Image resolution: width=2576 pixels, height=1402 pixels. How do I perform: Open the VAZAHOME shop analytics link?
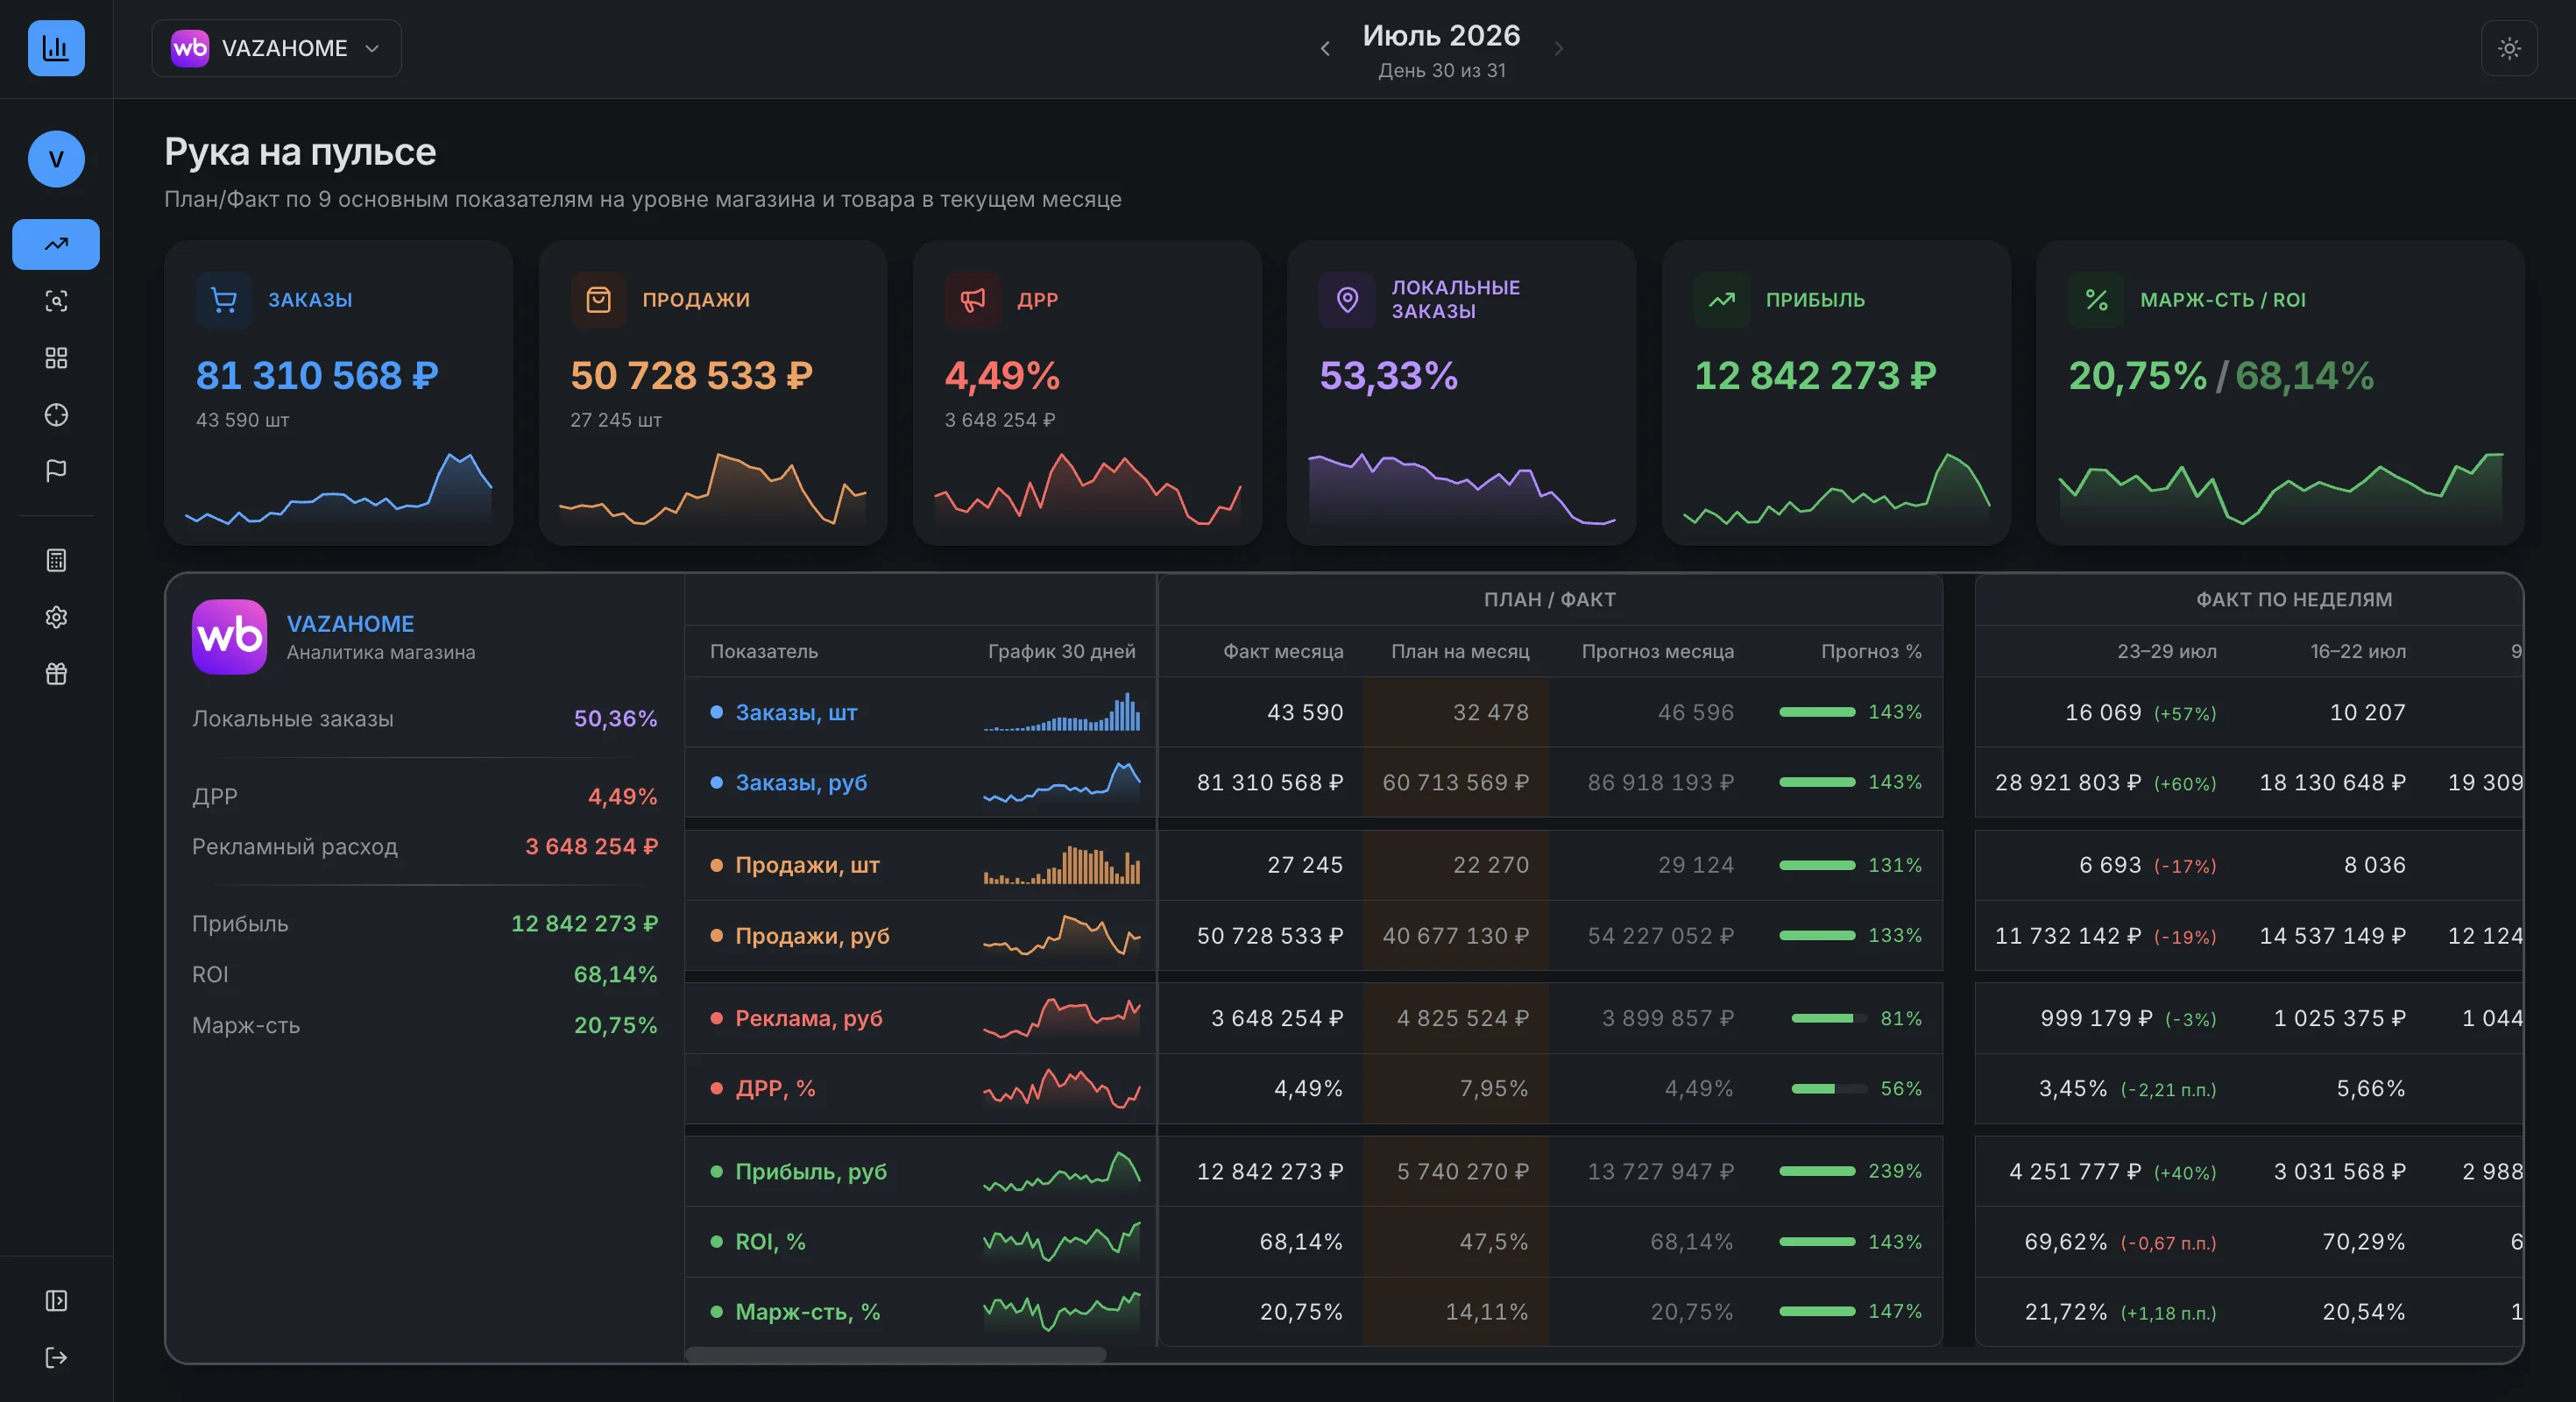[350, 624]
